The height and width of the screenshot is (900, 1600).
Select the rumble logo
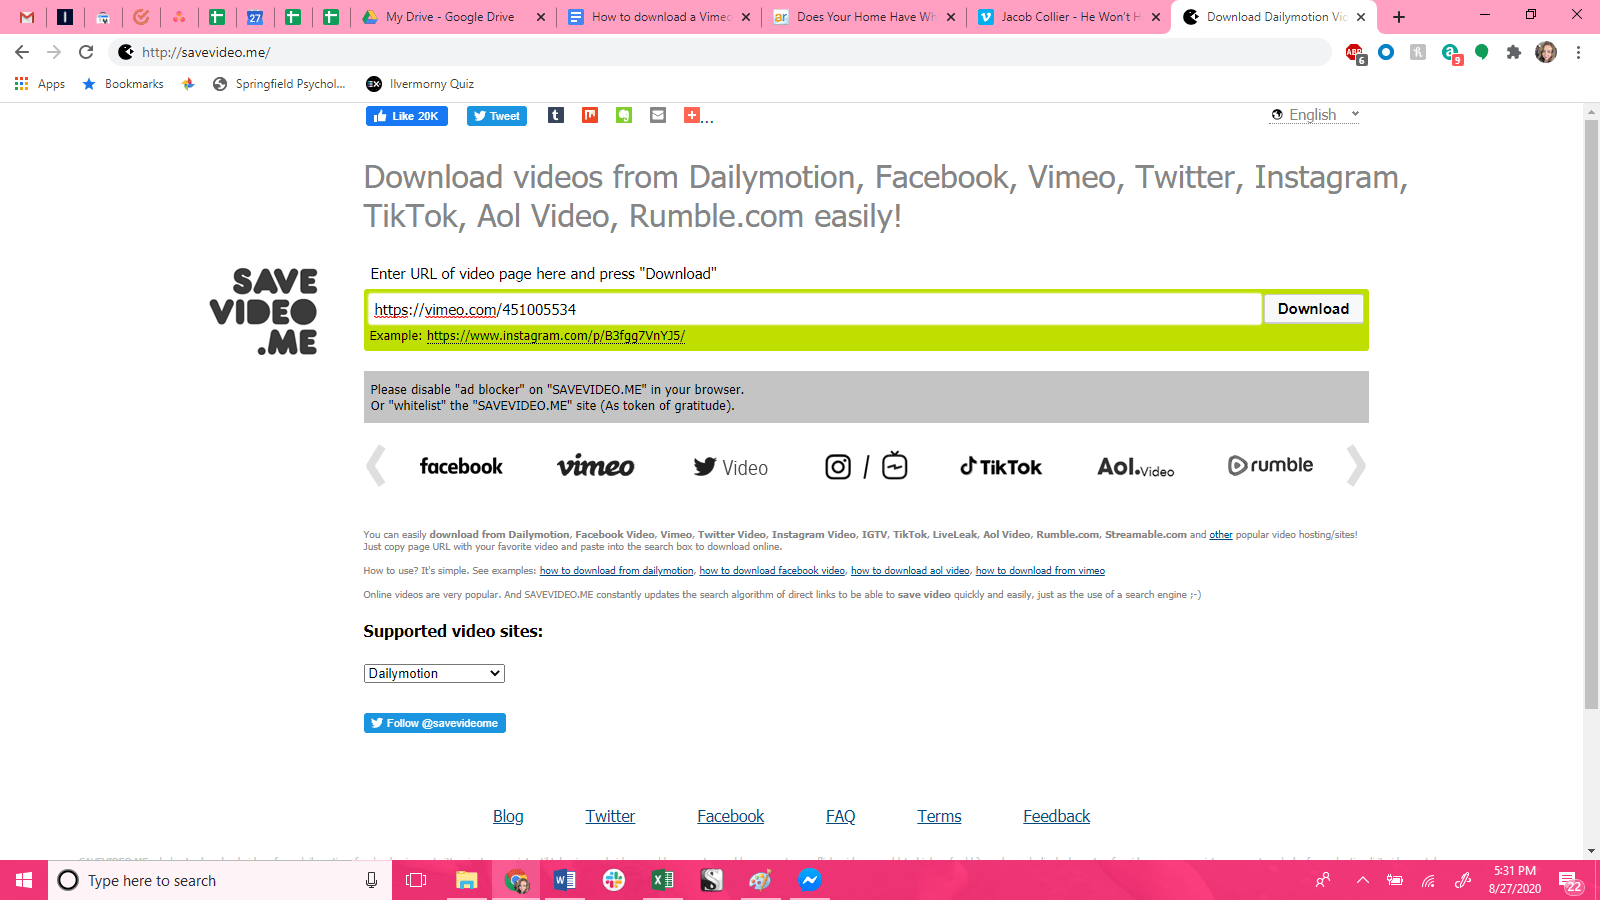coord(1270,465)
